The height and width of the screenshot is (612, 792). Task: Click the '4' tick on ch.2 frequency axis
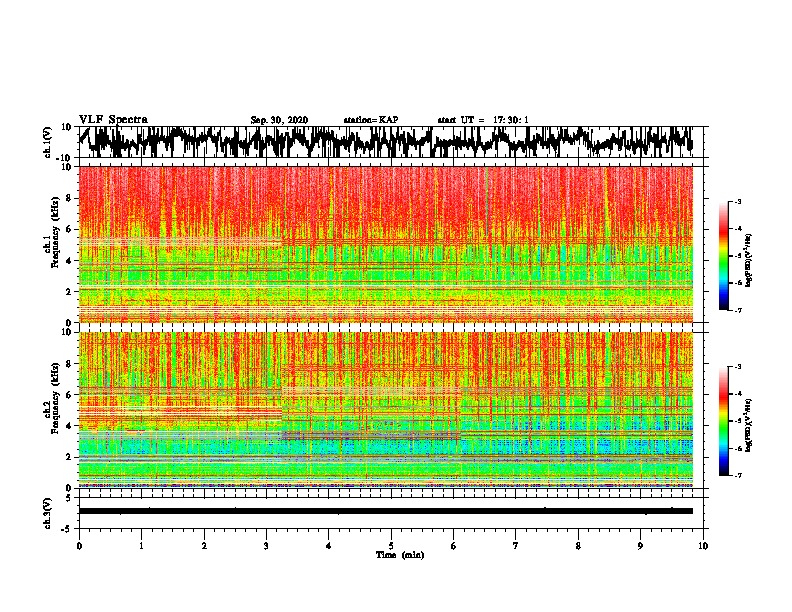[x=69, y=426]
